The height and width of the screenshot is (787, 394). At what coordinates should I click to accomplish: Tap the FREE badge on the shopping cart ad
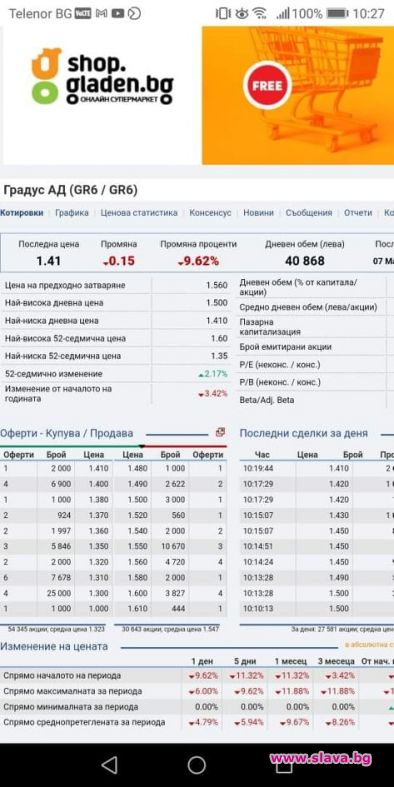click(267, 85)
